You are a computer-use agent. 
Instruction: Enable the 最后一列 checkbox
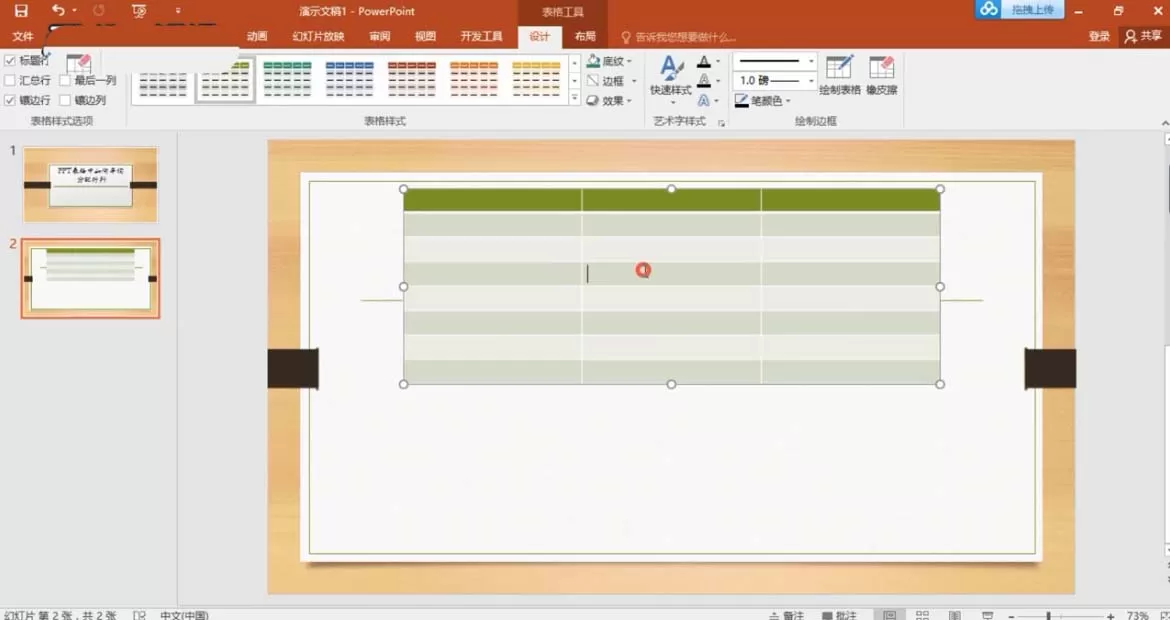65,81
